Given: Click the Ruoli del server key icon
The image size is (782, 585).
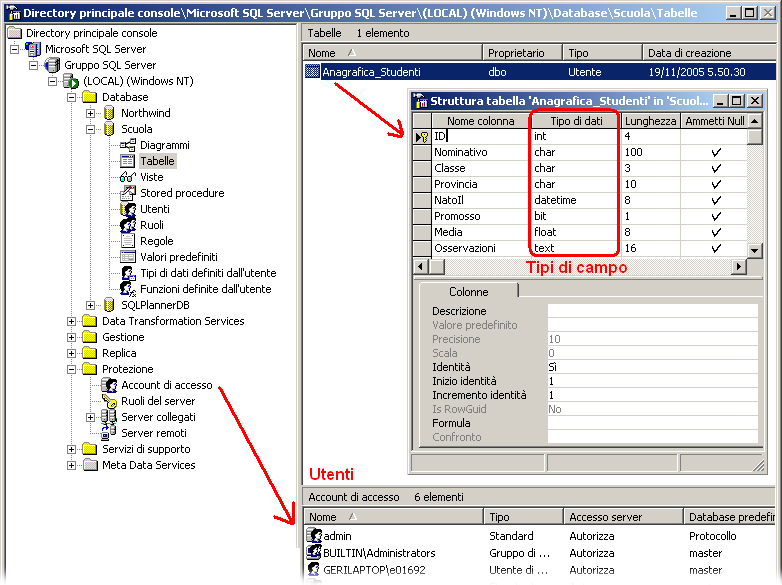Looking at the screenshot, I should tap(109, 401).
